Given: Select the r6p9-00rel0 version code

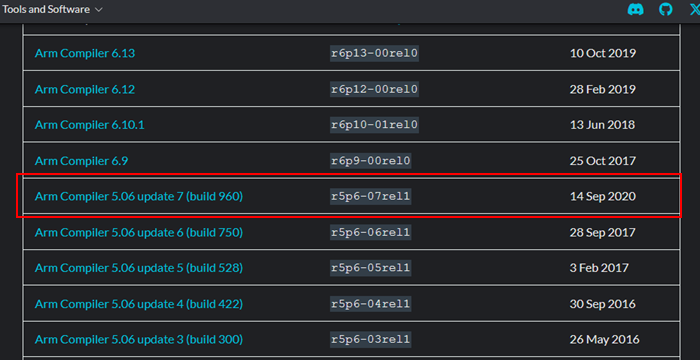Looking at the screenshot, I should pyautogui.click(x=371, y=161).
